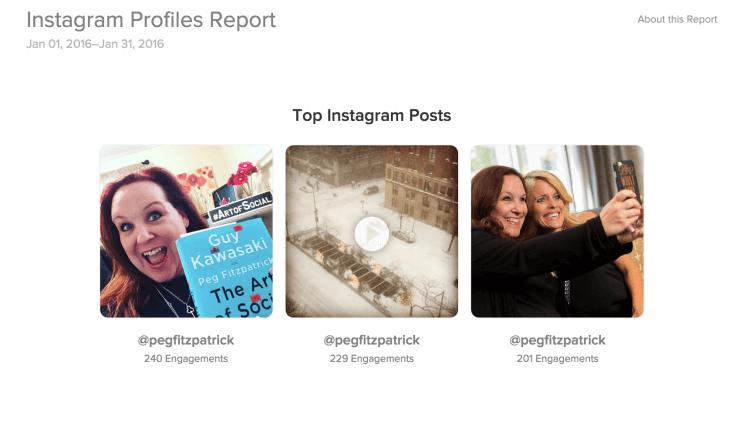Select the 240 Engagements label
This screenshot has width=735, height=435.
point(186,359)
